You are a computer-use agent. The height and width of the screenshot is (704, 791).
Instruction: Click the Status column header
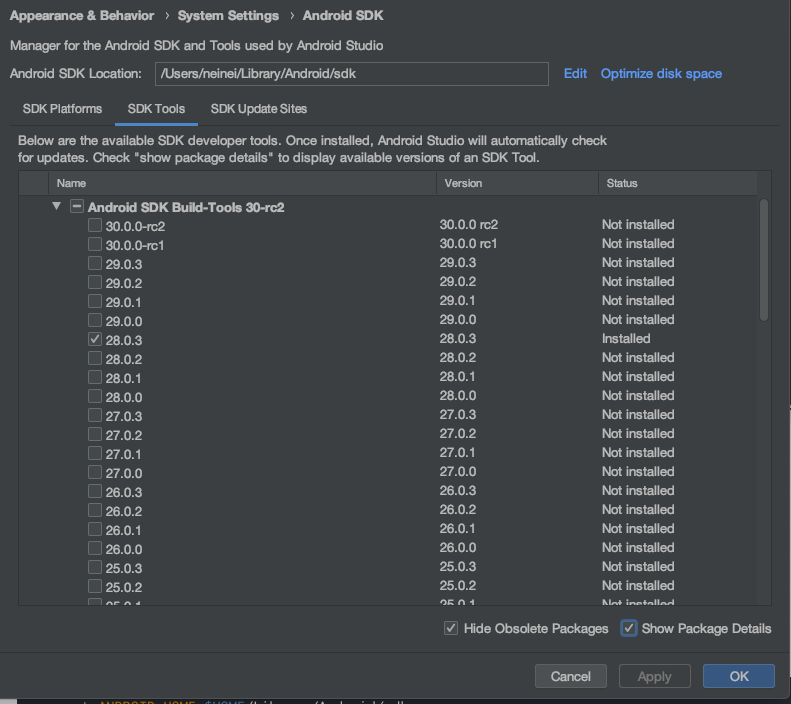pos(677,183)
